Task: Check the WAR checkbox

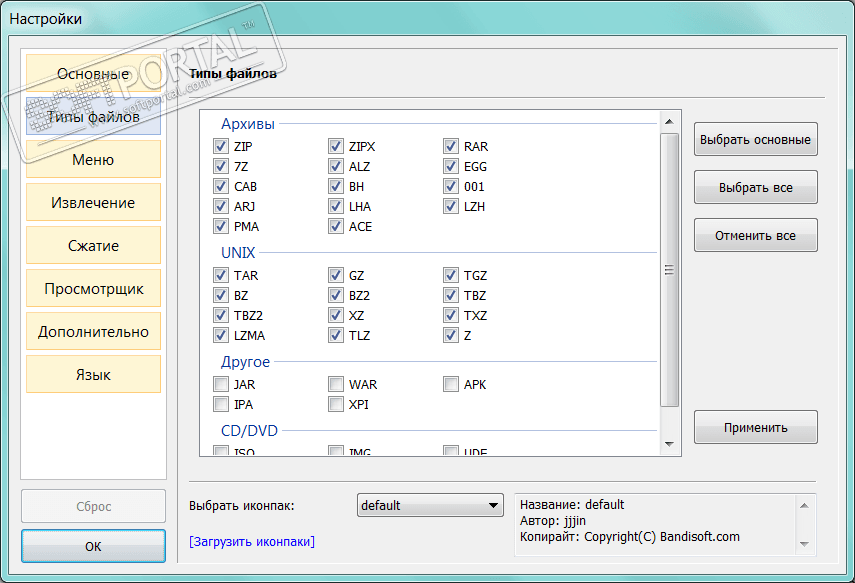Action: coord(336,384)
